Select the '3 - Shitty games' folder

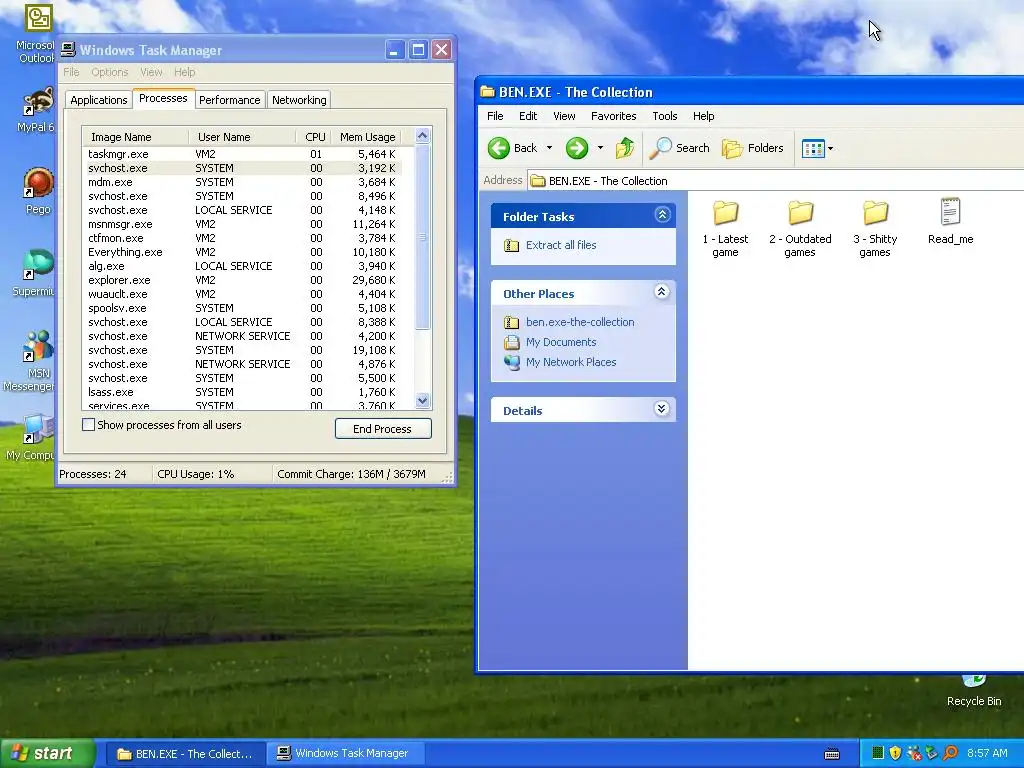click(875, 229)
